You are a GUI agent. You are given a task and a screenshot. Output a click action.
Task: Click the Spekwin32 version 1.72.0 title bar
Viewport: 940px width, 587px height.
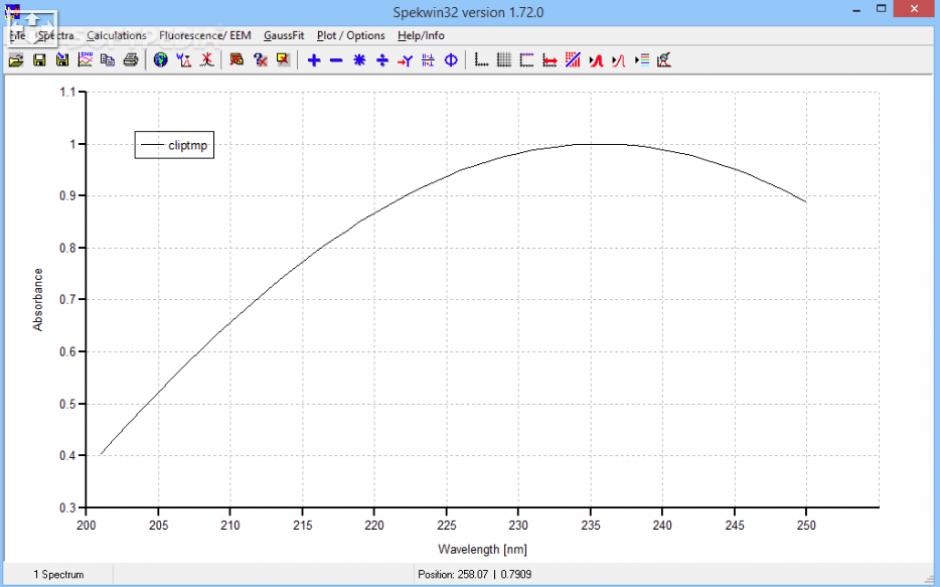tap(468, 12)
